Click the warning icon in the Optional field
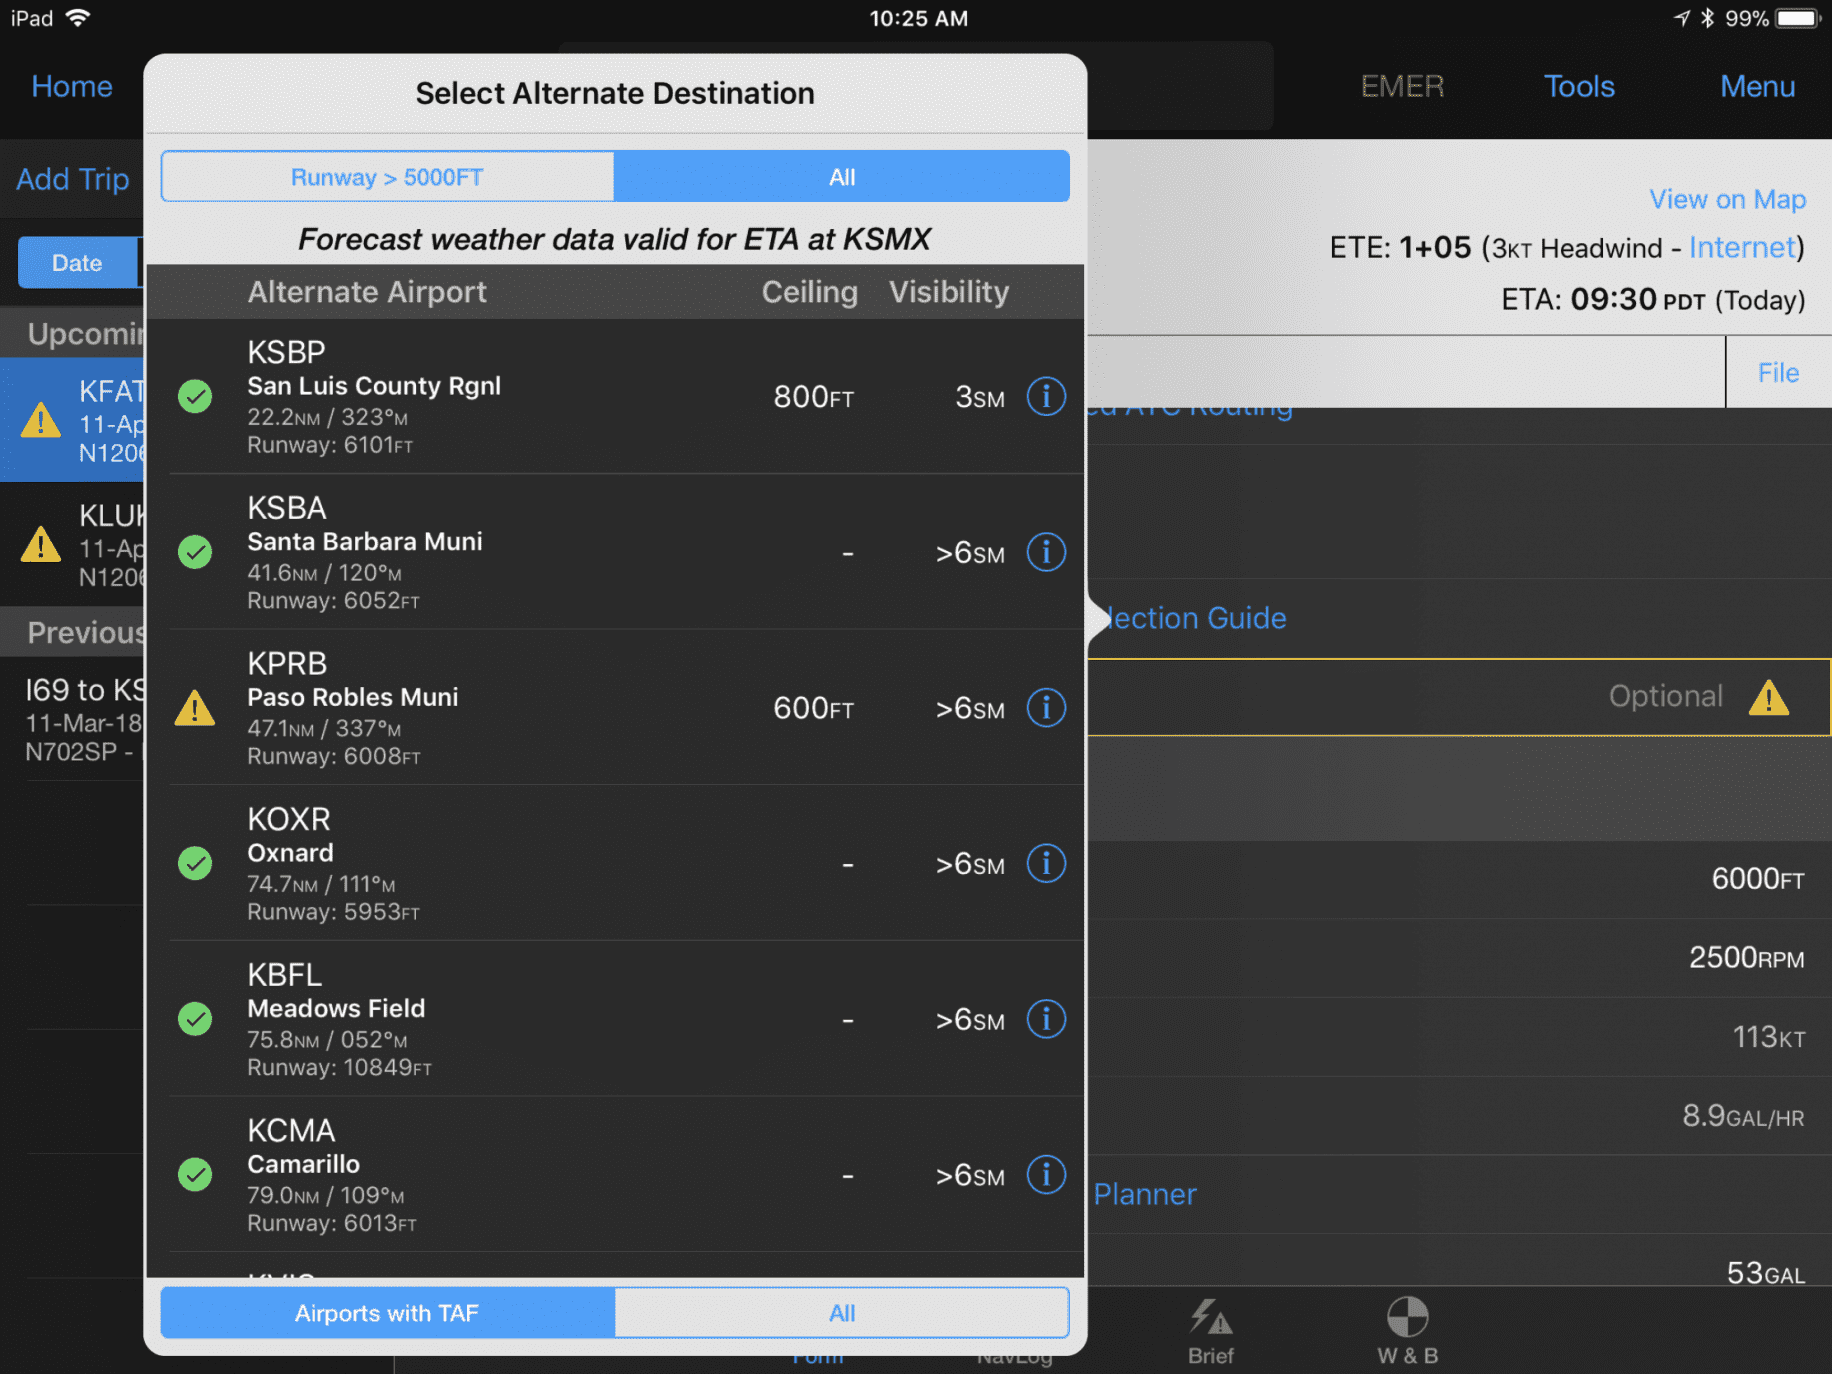The height and width of the screenshot is (1374, 1832). (1769, 697)
